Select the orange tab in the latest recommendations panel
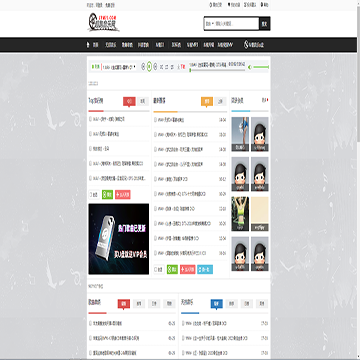This screenshot has width=360, height=360. 207,101
